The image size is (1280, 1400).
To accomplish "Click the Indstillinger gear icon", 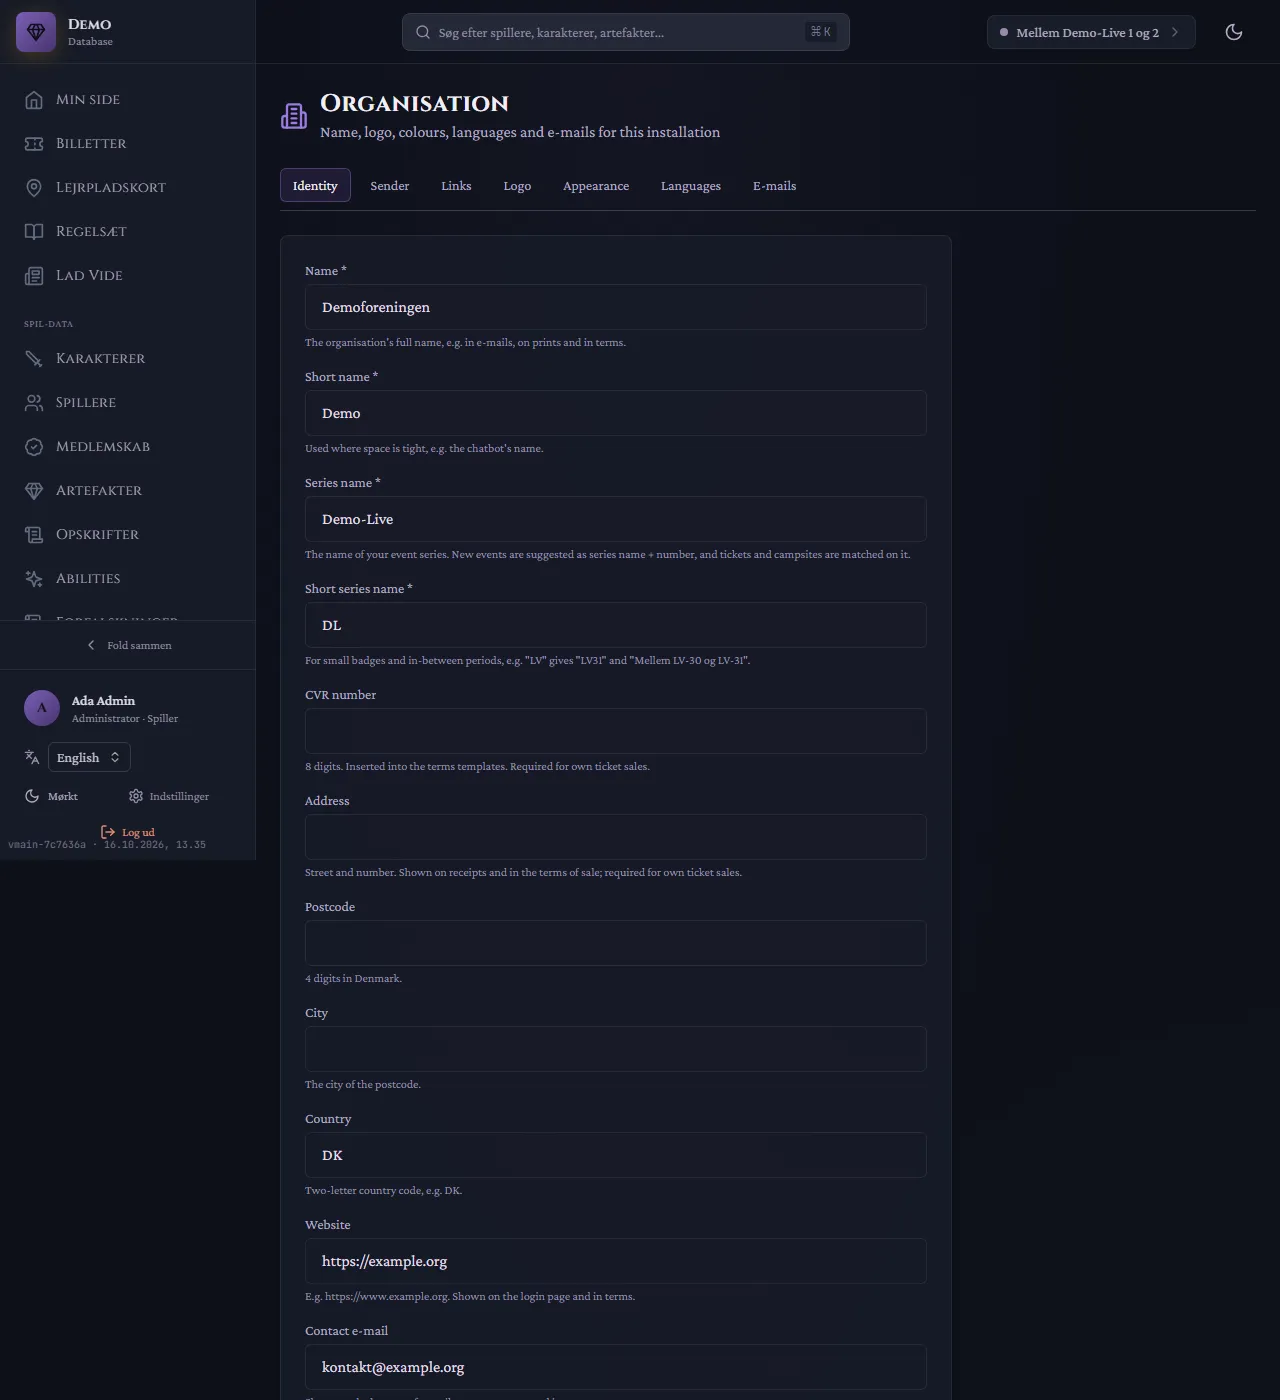I will [x=136, y=796].
